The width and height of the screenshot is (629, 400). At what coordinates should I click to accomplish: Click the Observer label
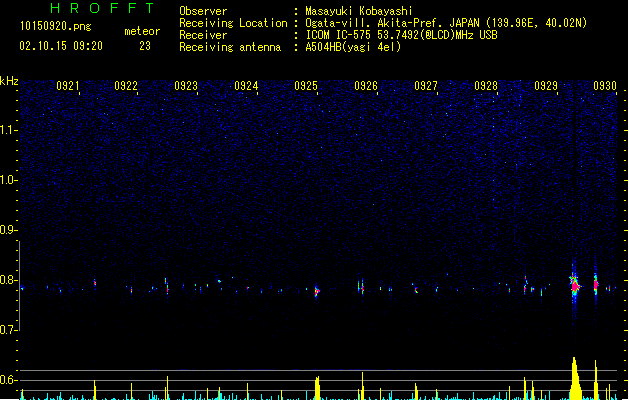[203, 11]
